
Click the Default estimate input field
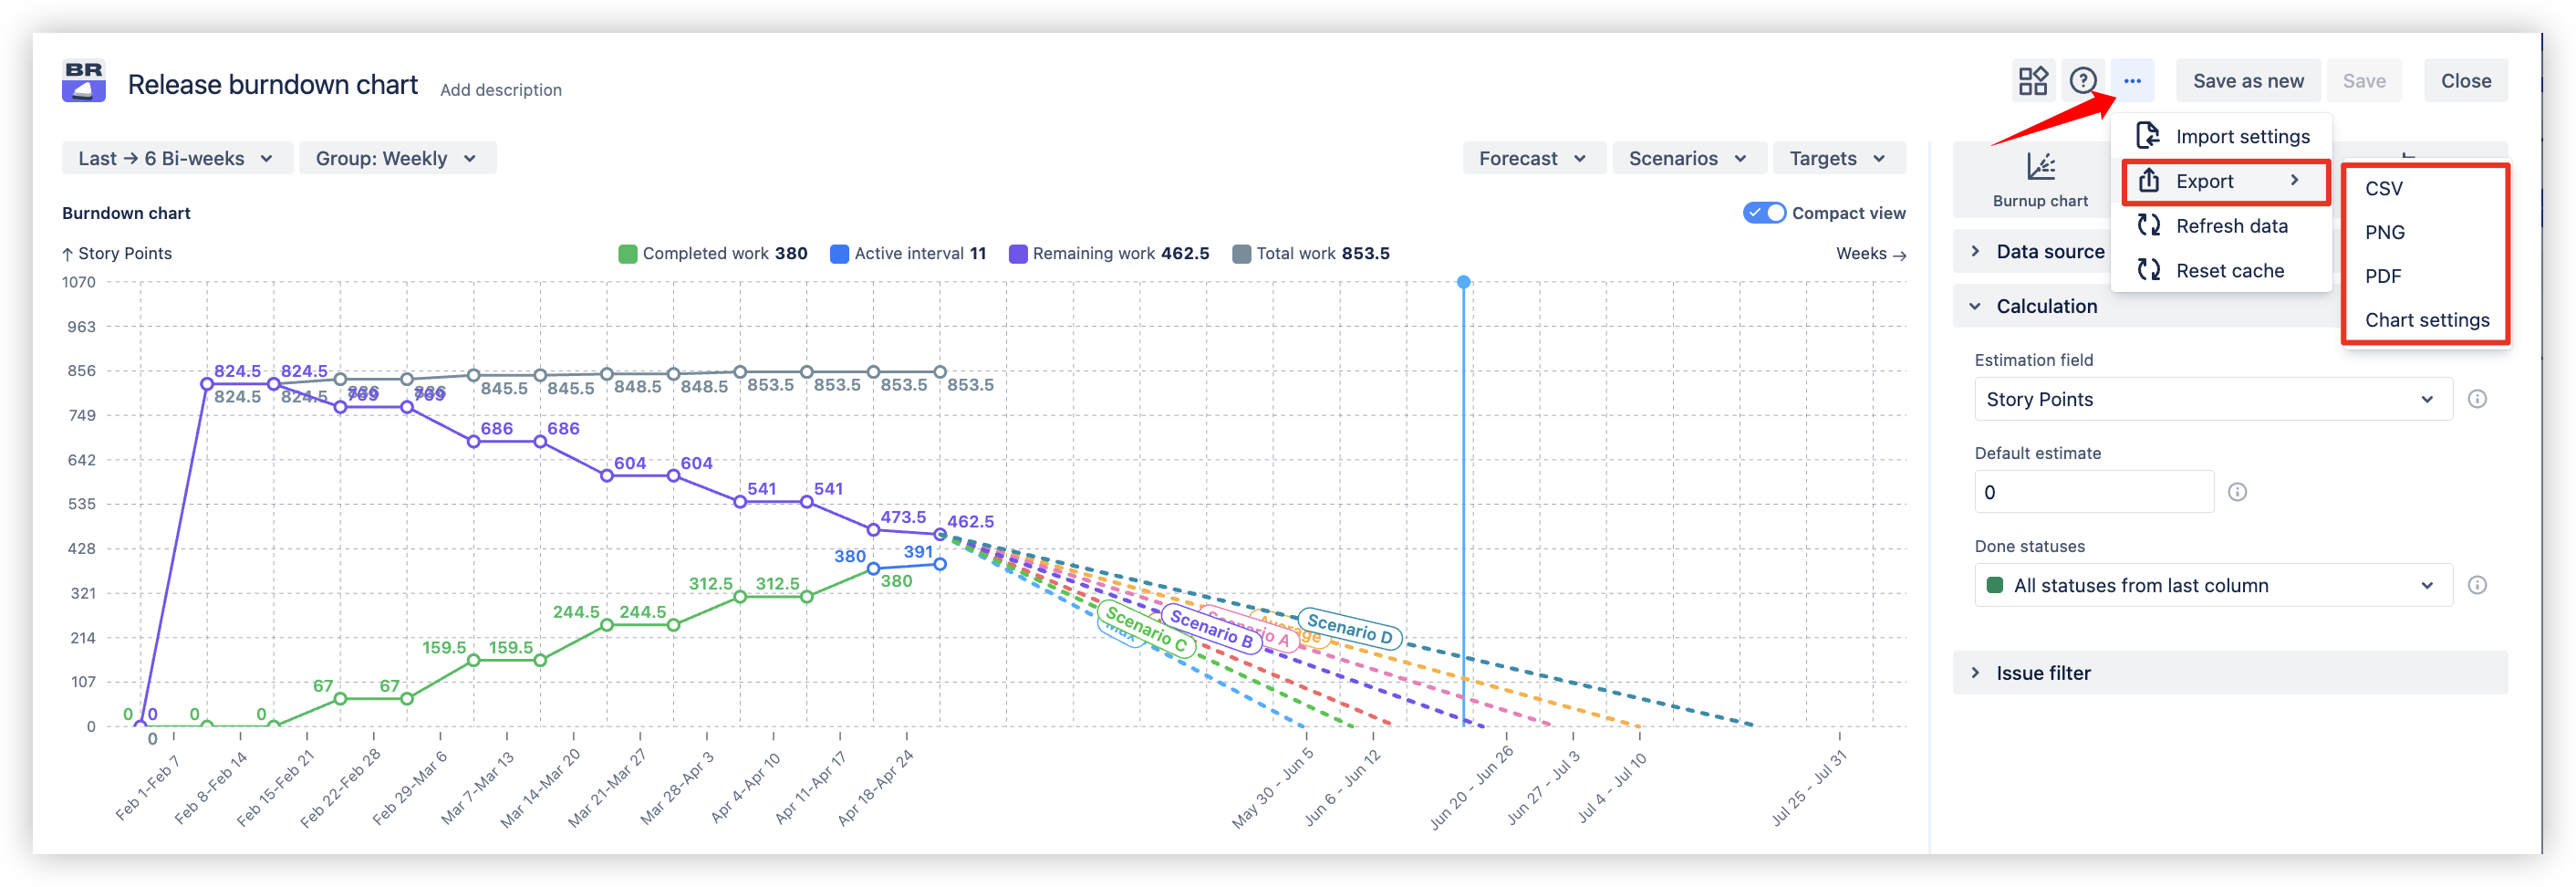pyautogui.click(x=2094, y=491)
